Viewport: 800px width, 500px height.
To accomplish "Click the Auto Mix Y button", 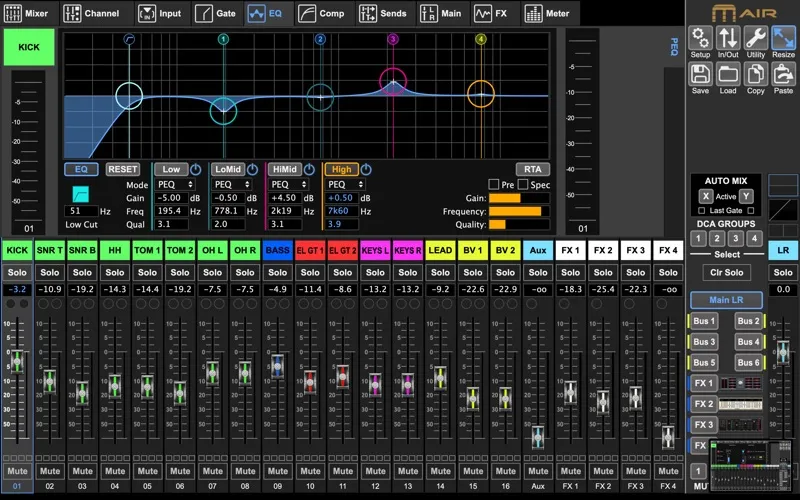I will point(746,196).
